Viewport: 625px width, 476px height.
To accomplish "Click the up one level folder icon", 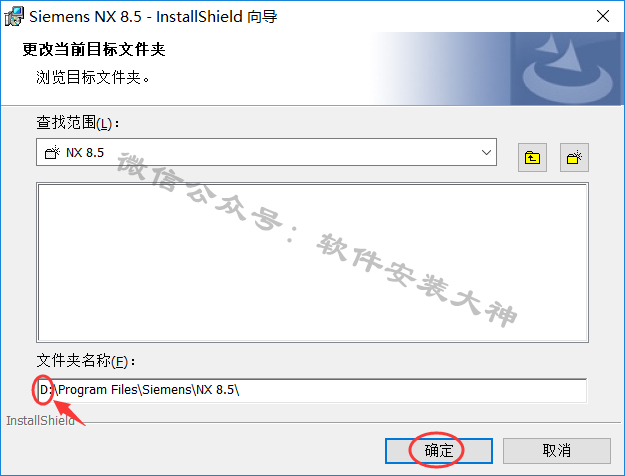I will pos(532,157).
